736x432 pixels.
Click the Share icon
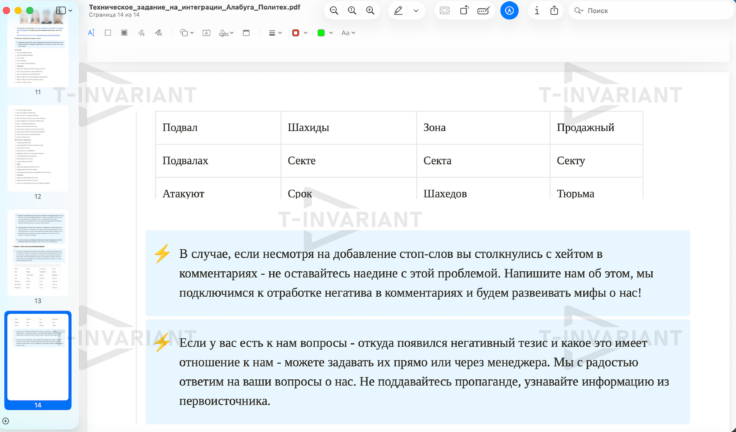[554, 10]
